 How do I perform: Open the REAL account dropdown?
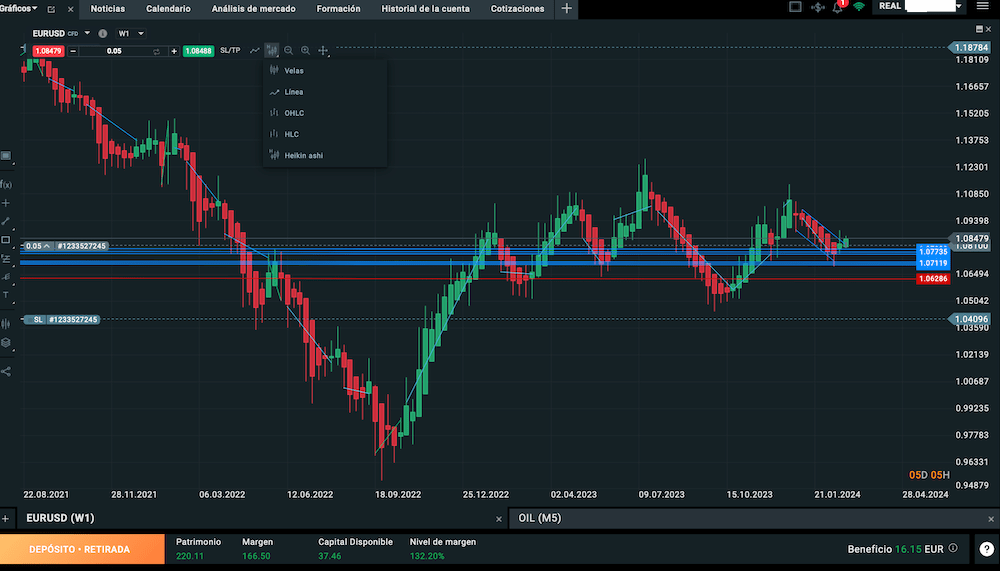[919, 7]
